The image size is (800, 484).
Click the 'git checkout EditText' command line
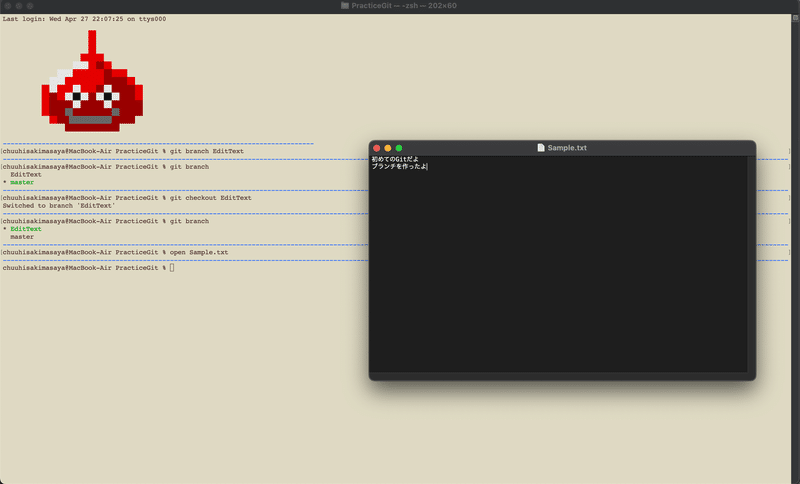tap(127, 197)
